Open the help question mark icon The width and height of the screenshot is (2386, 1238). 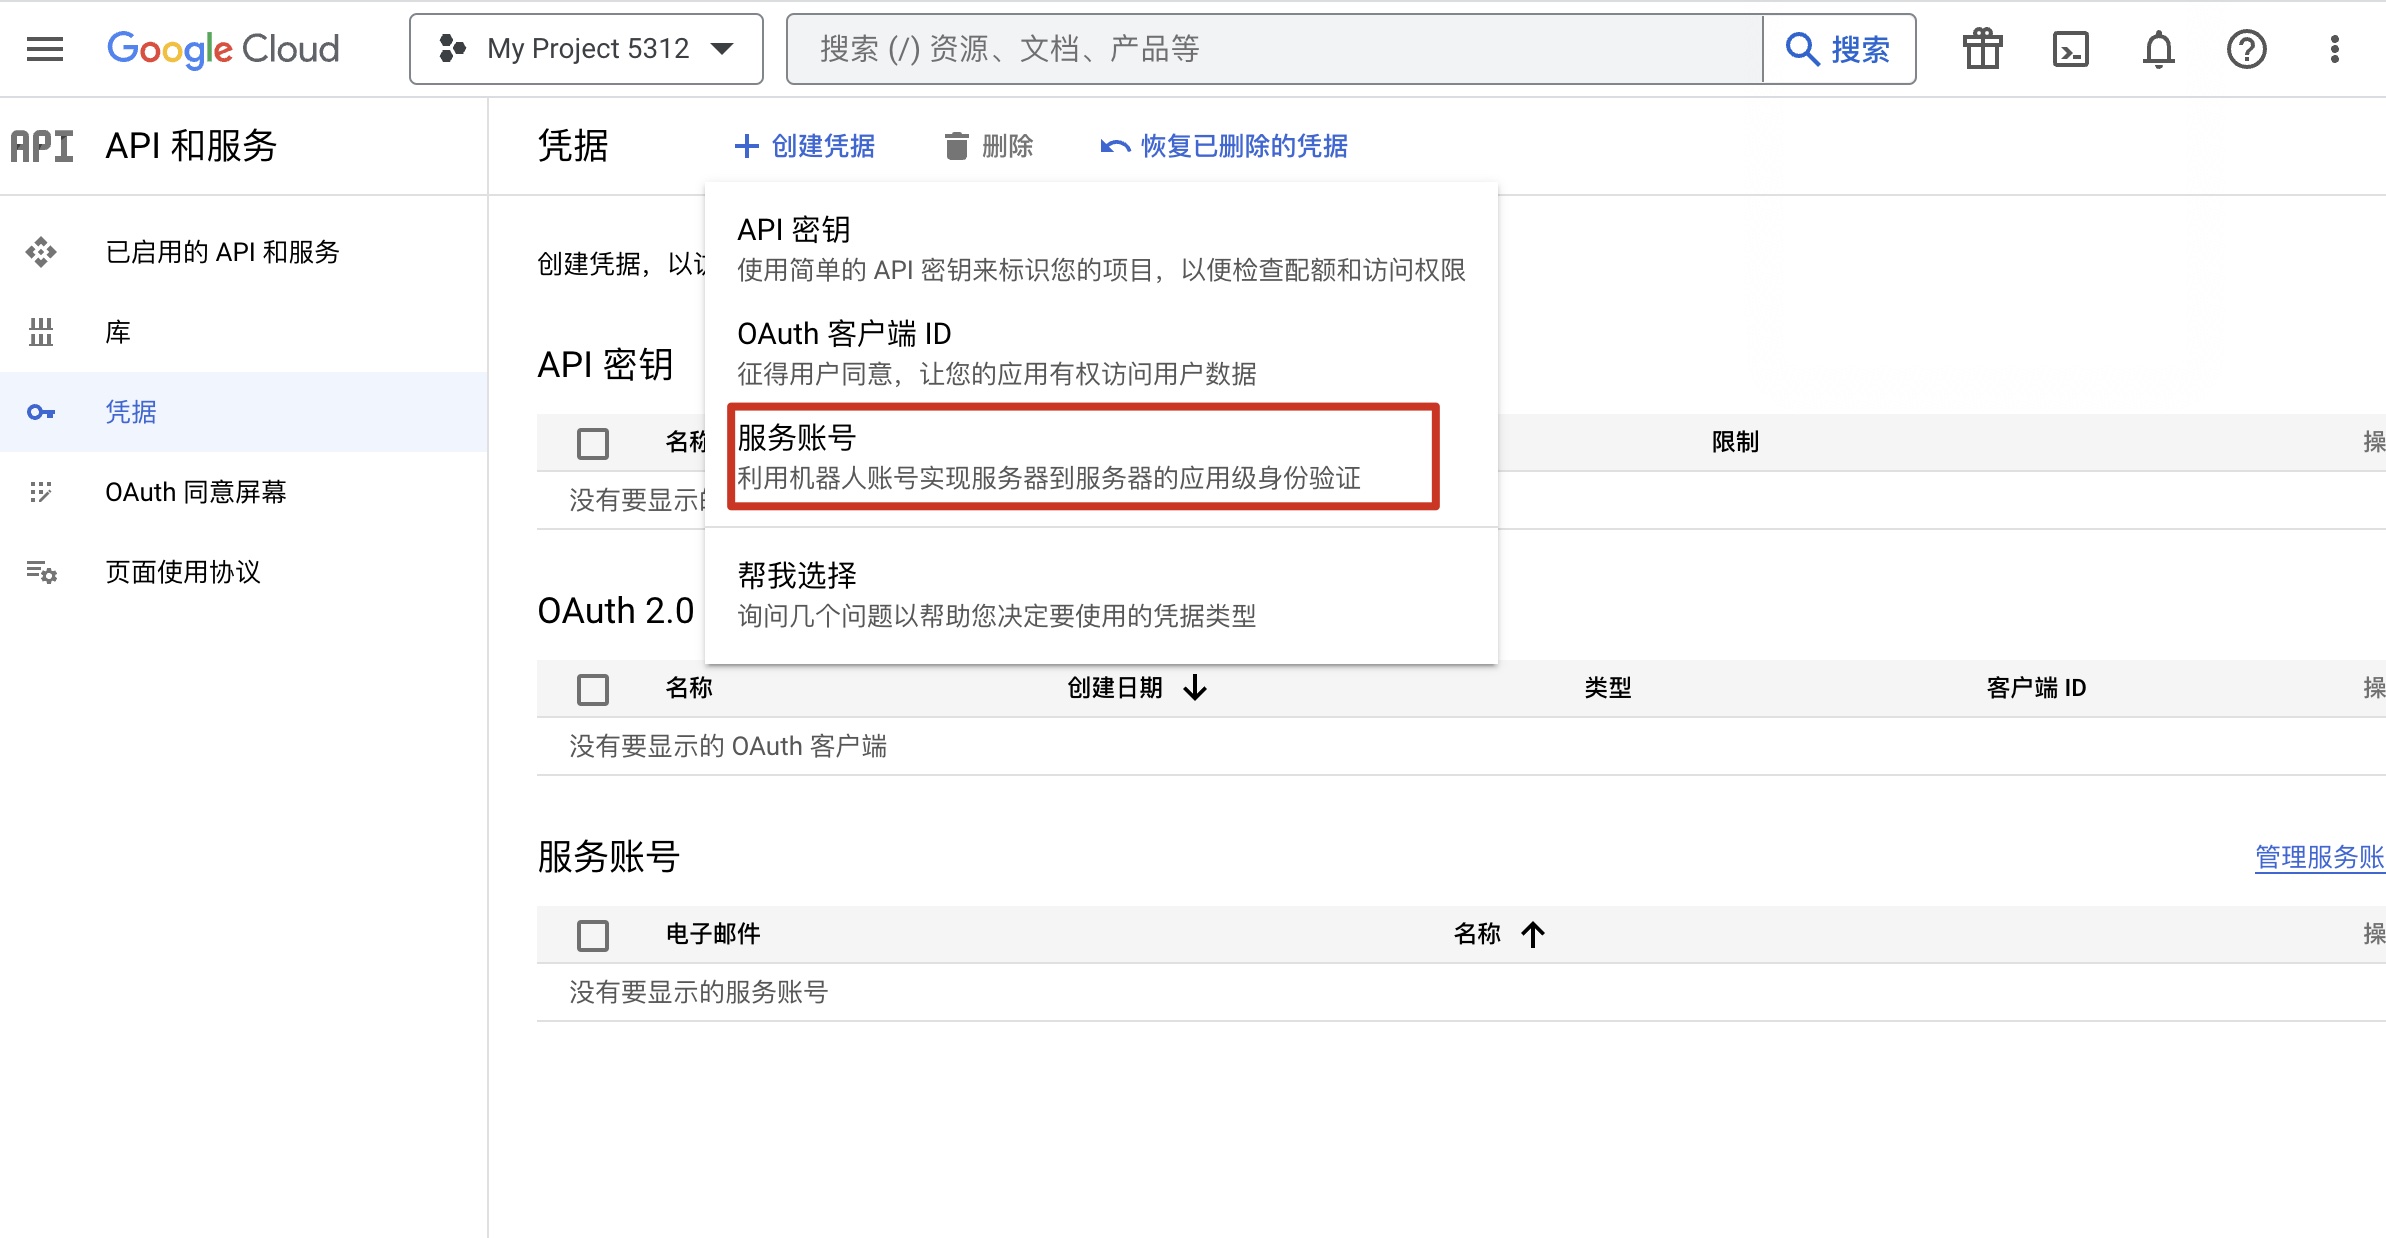[x=2246, y=49]
